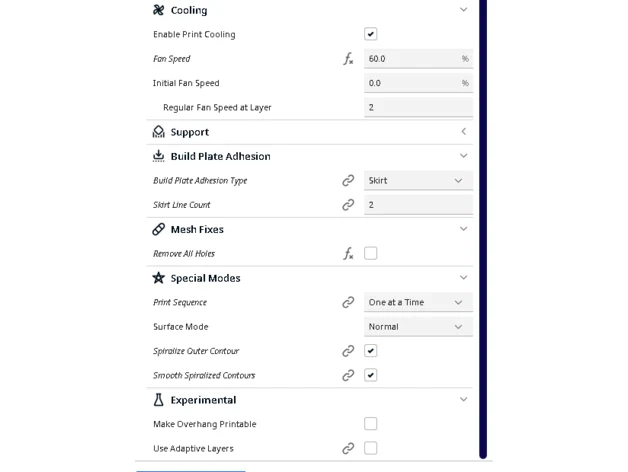The image size is (628, 472).
Task: Expand the Support section chevron
Action: tap(463, 131)
